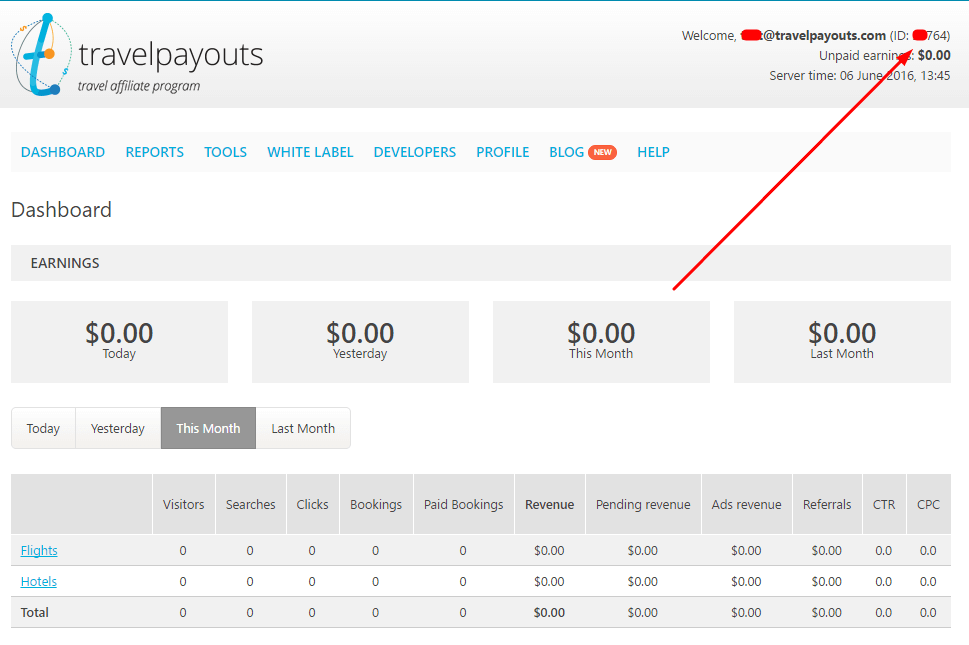Image resolution: width=969 pixels, height=645 pixels.
Task: Click the Server time text
Action: click(860, 75)
